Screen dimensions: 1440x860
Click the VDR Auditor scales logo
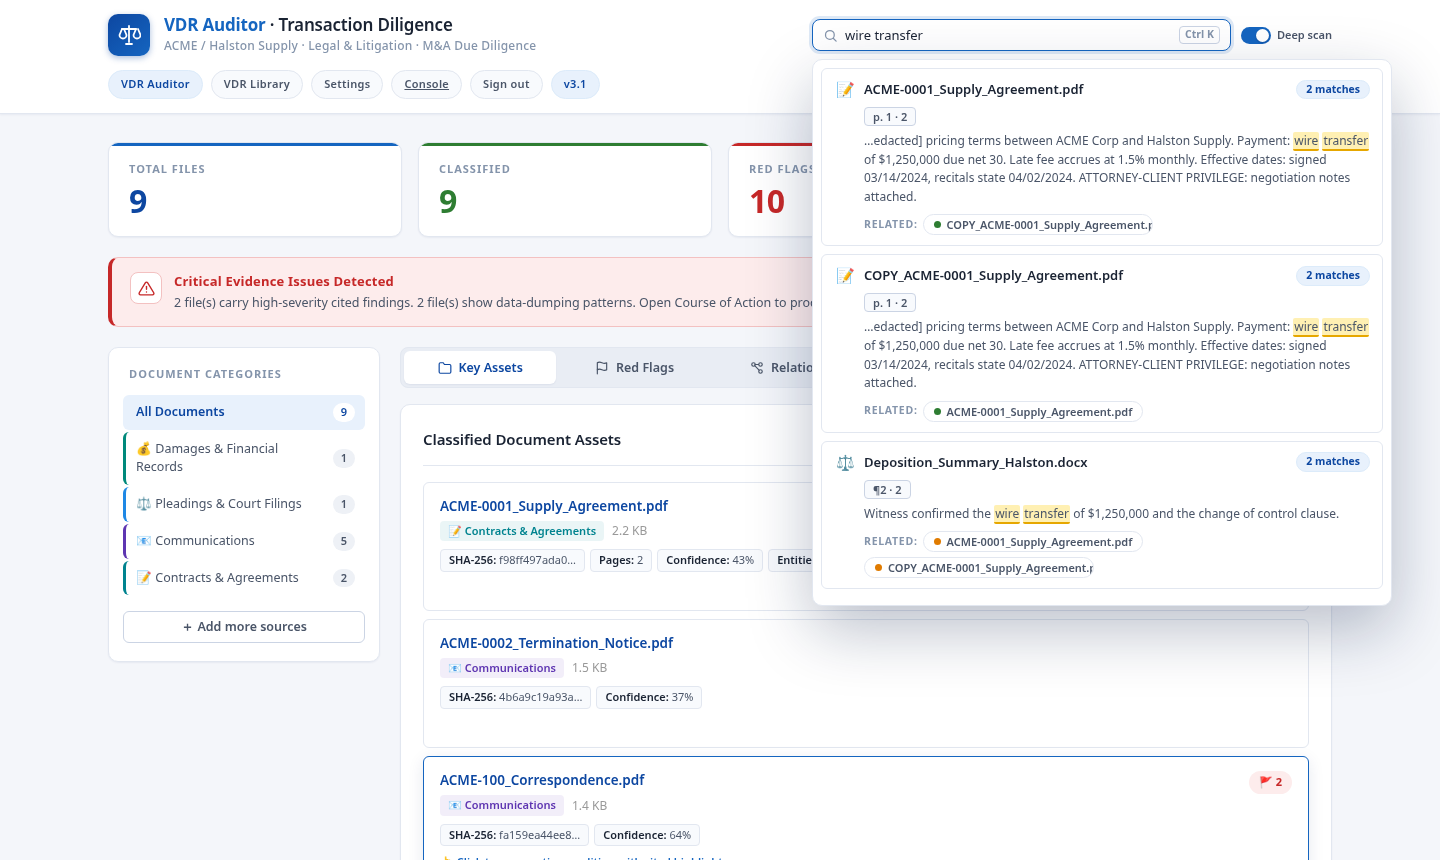point(129,35)
